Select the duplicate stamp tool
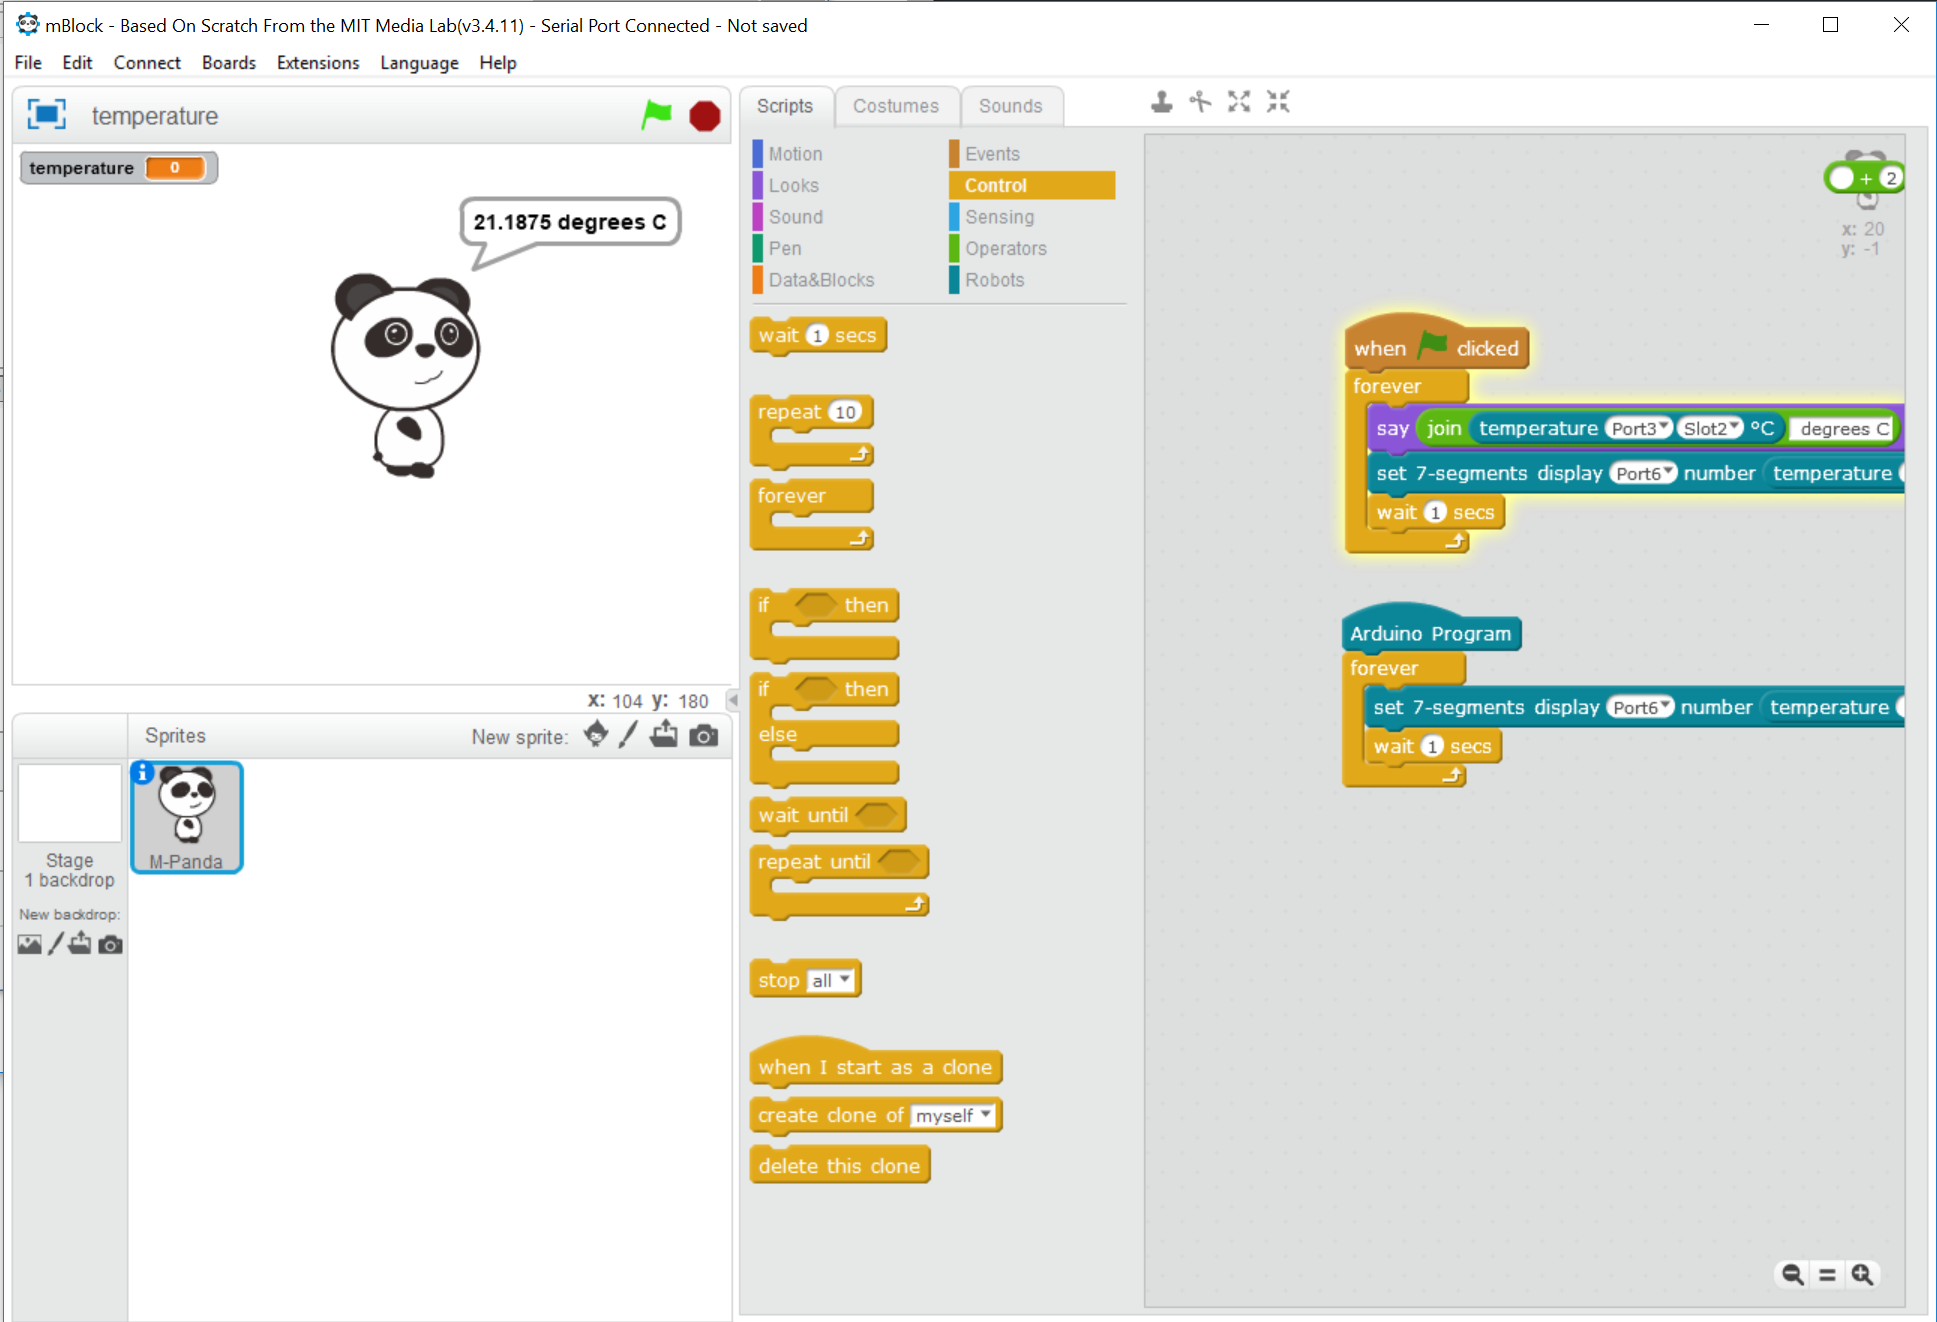This screenshot has height=1322, width=1937. pos(1161,102)
